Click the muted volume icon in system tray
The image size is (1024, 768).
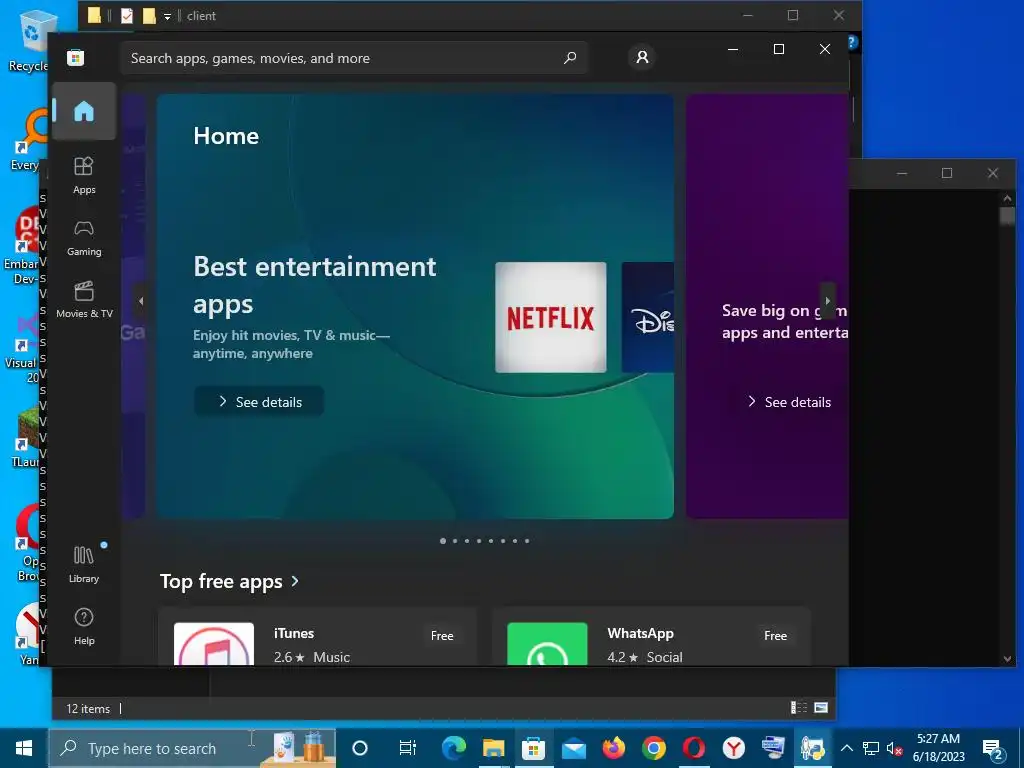pos(894,748)
